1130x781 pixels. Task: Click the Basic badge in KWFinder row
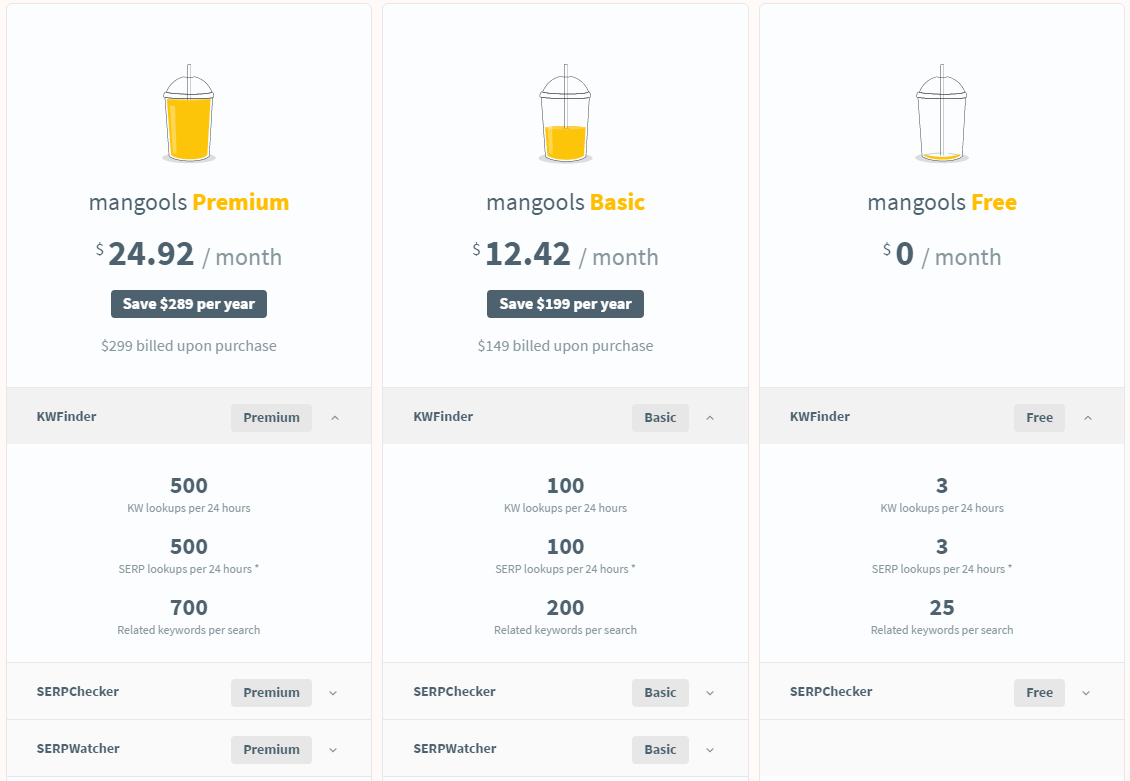tap(660, 418)
